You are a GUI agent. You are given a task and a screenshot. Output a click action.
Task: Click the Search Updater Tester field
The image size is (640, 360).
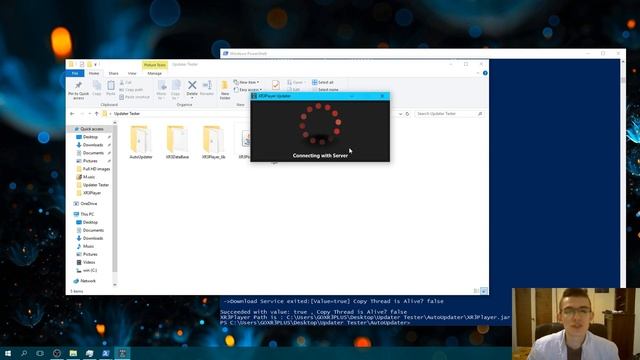click(449, 114)
